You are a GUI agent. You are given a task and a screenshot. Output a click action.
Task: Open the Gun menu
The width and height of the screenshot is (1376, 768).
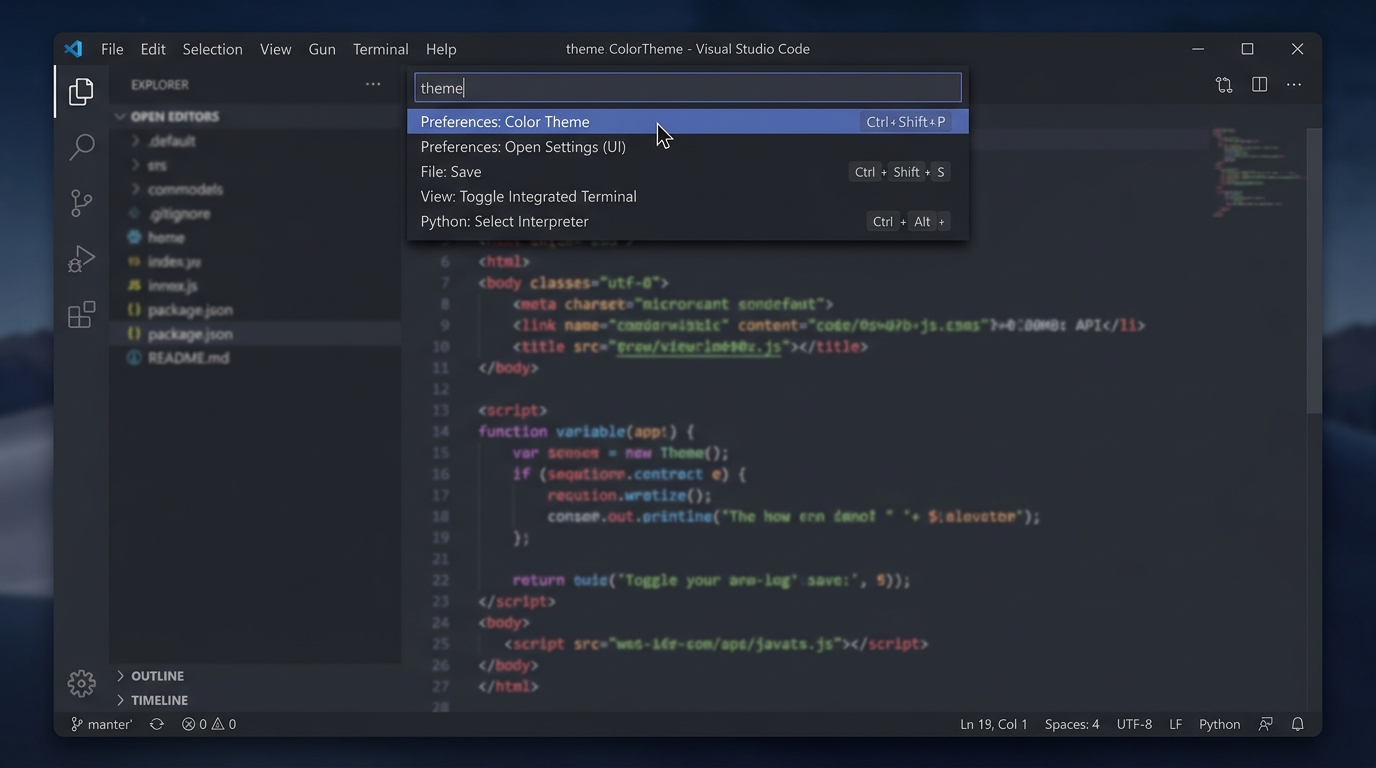(322, 49)
